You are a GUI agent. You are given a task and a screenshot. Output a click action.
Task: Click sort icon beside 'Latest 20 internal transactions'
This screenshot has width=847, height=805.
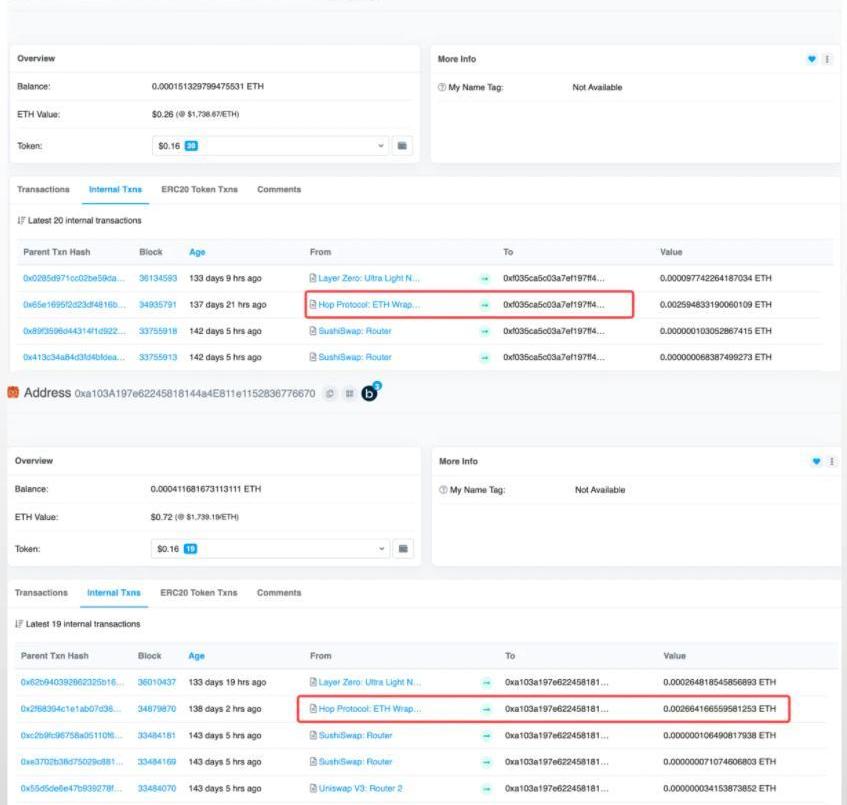pyautogui.click(x=20, y=220)
